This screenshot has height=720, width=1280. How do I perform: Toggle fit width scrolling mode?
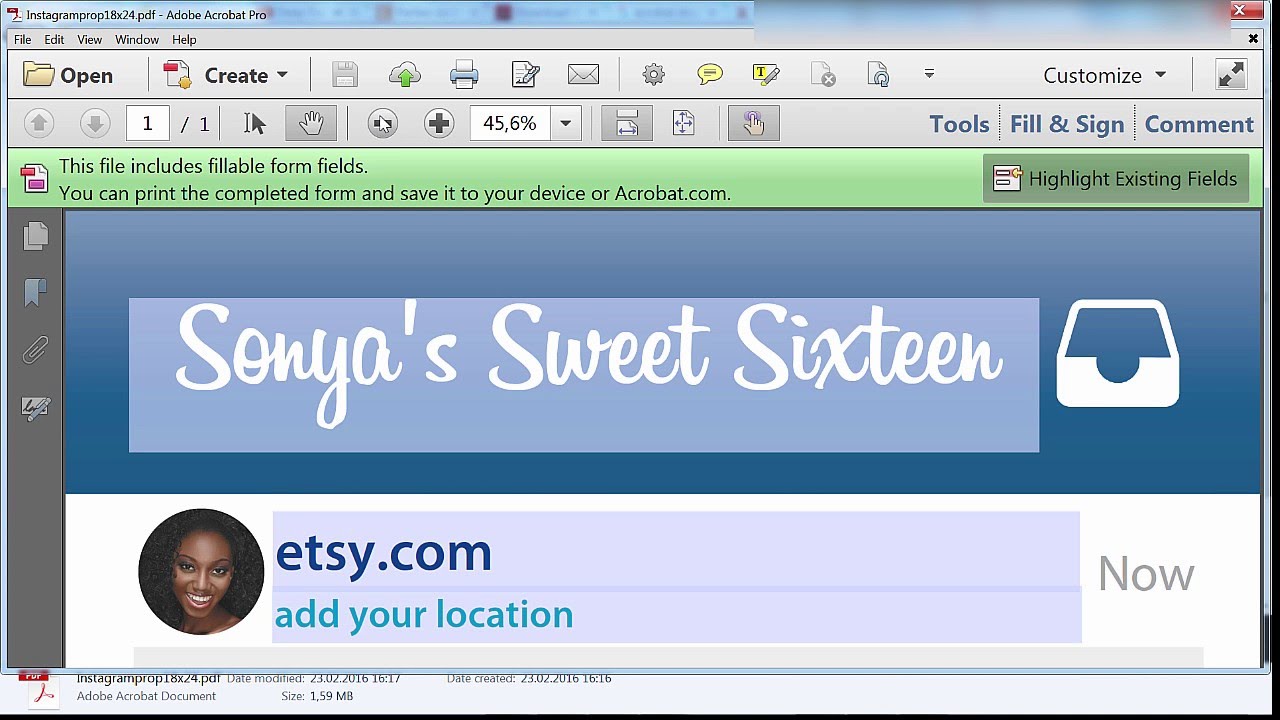[x=627, y=123]
